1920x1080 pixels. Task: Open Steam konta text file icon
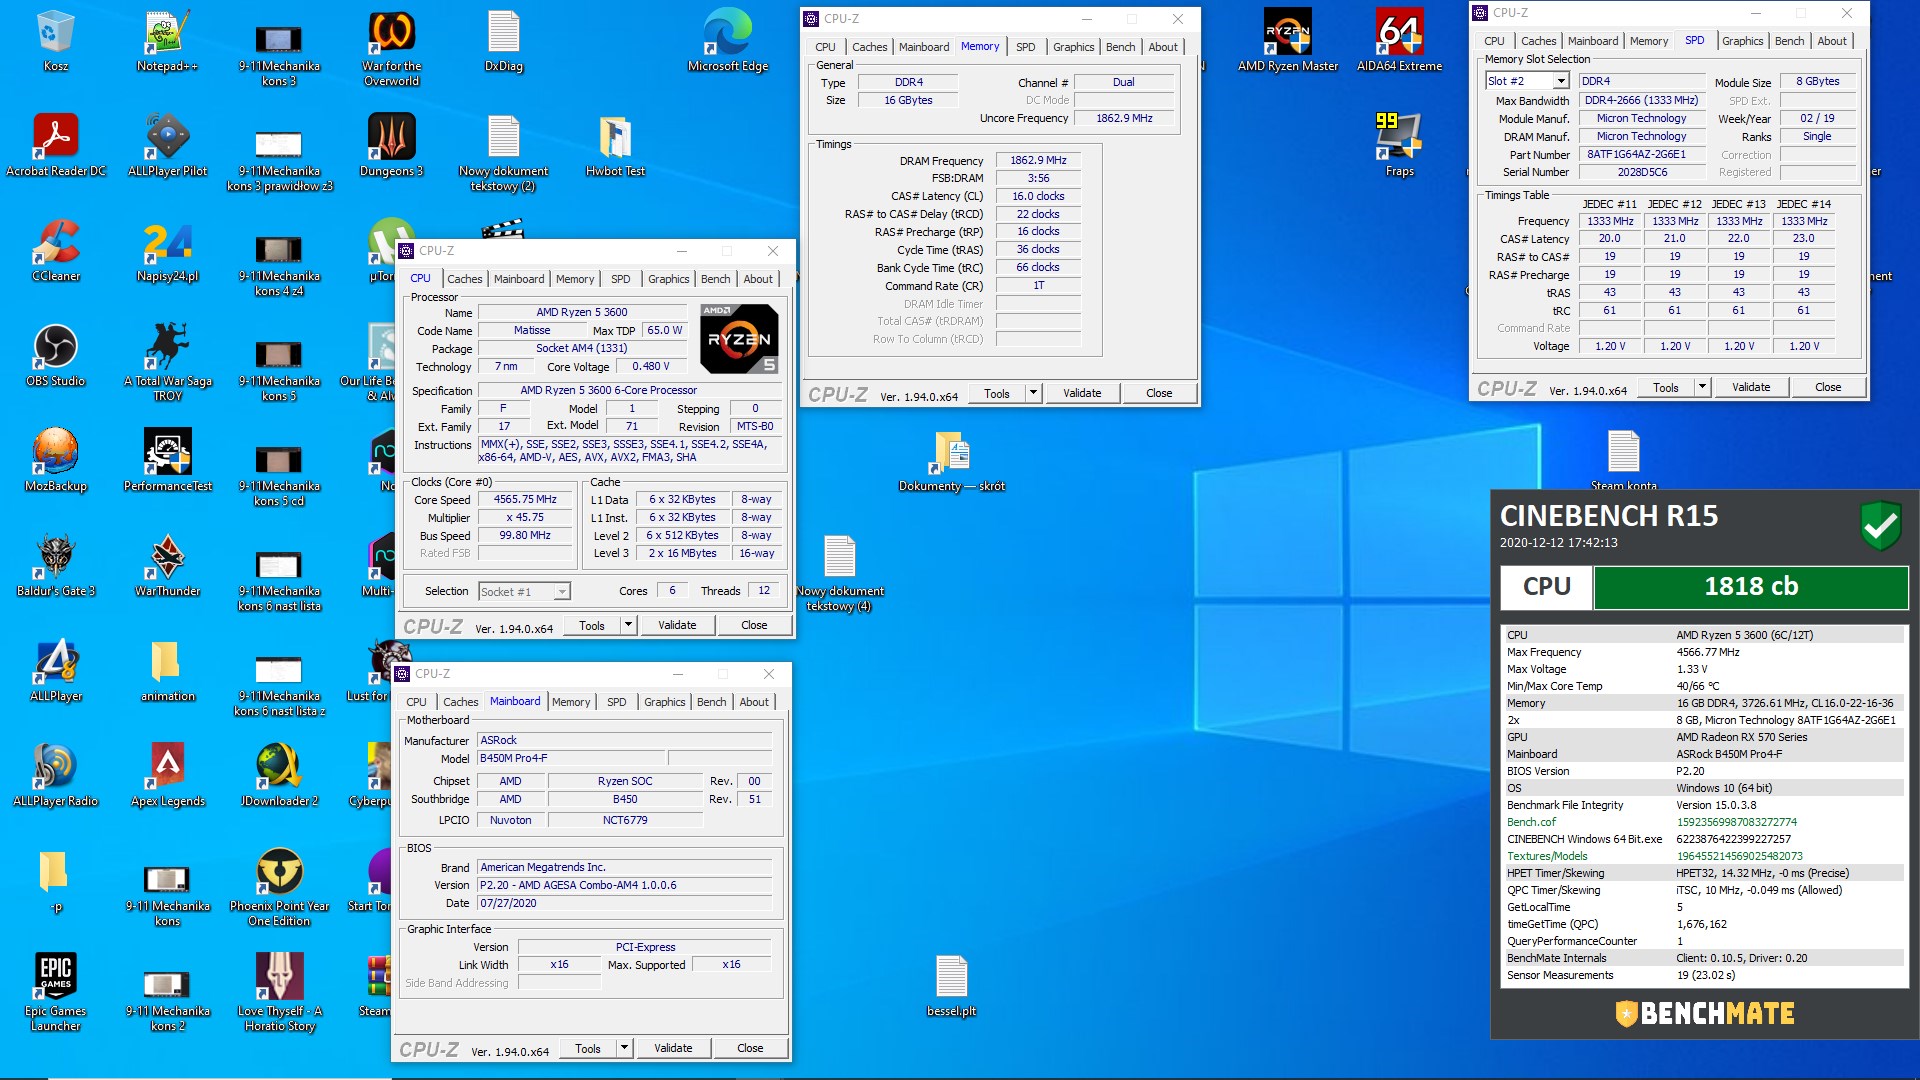tap(1623, 460)
